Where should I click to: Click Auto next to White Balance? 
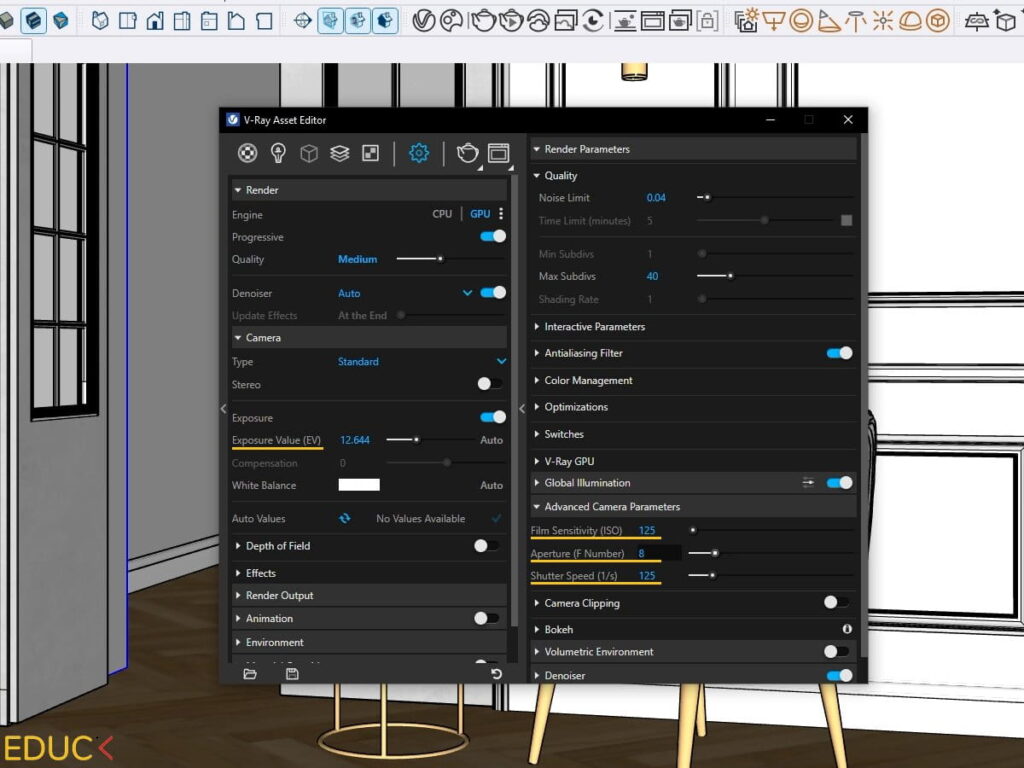click(491, 485)
